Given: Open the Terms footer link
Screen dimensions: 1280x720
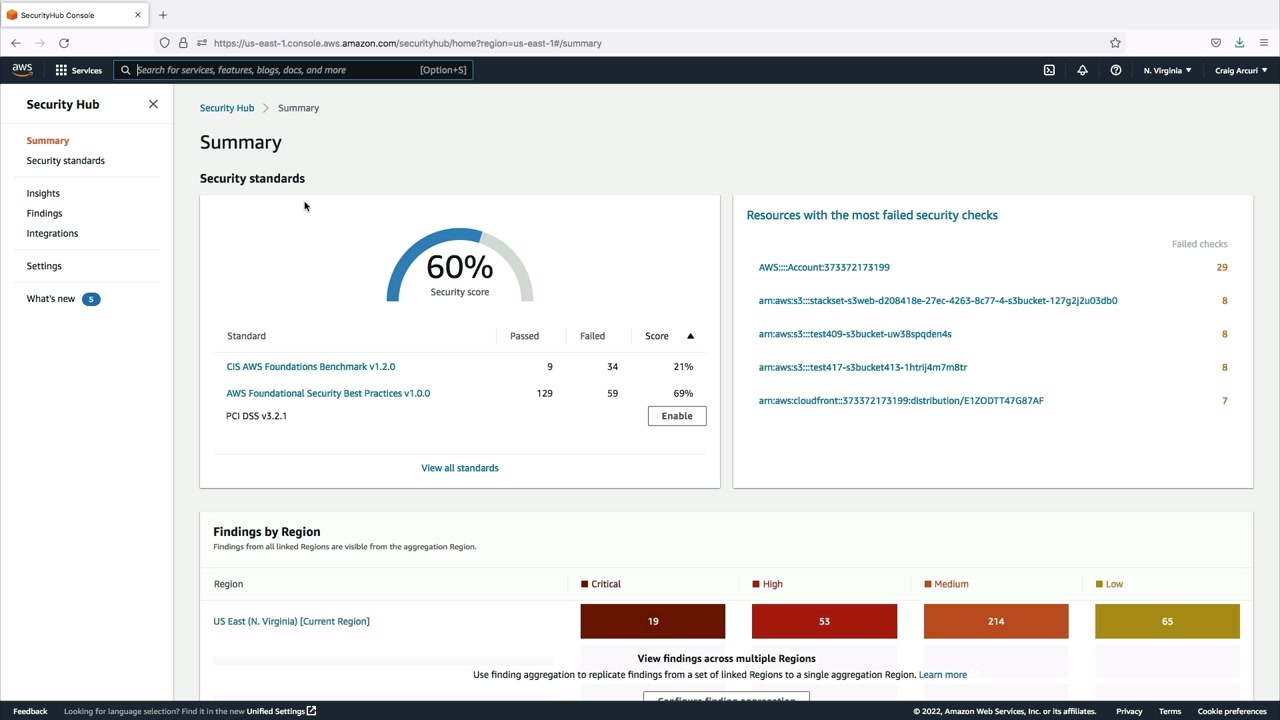Looking at the screenshot, I should [x=1170, y=711].
